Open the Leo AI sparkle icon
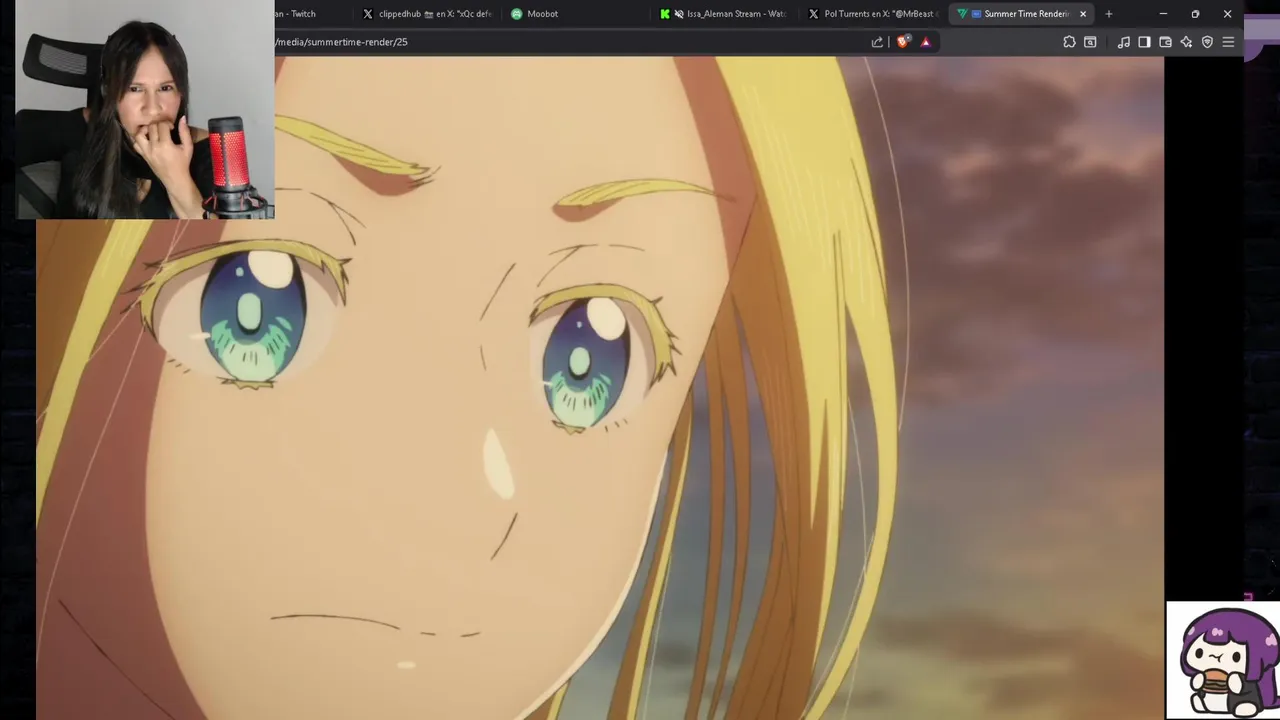 coord(1186,42)
